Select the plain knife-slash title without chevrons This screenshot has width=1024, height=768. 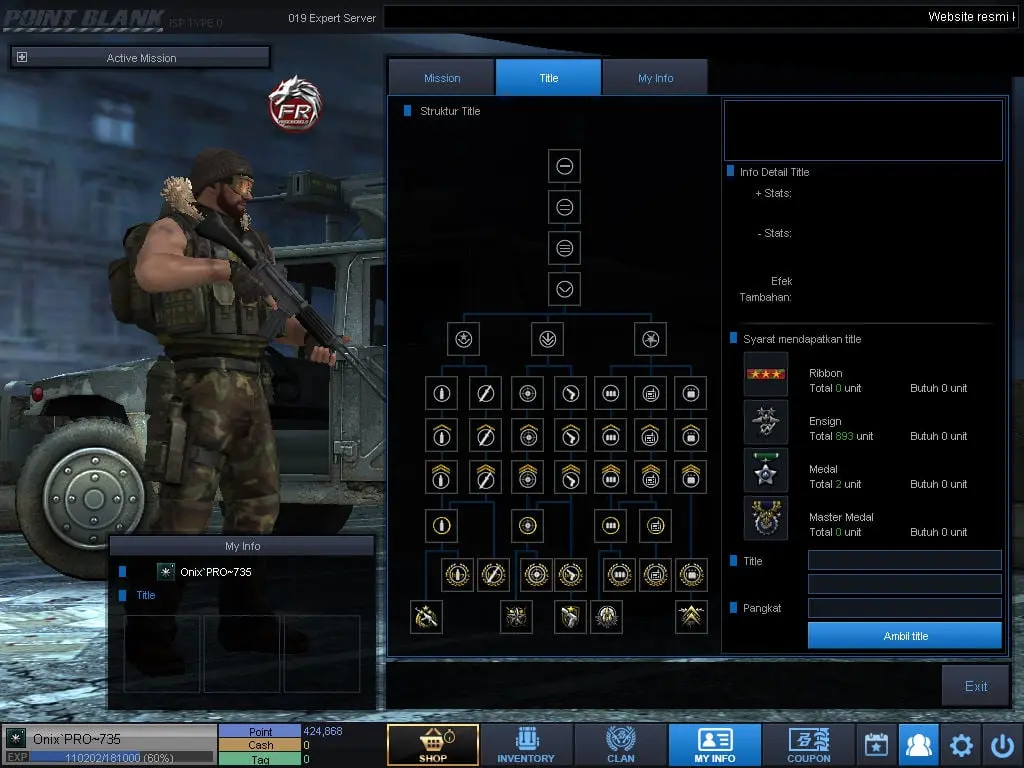pyautogui.click(x=485, y=393)
